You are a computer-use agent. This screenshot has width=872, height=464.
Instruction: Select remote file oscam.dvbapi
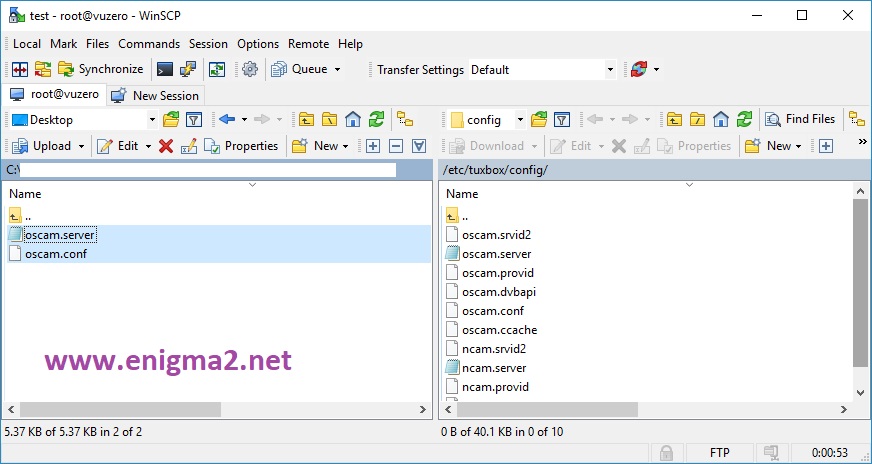[499, 292]
